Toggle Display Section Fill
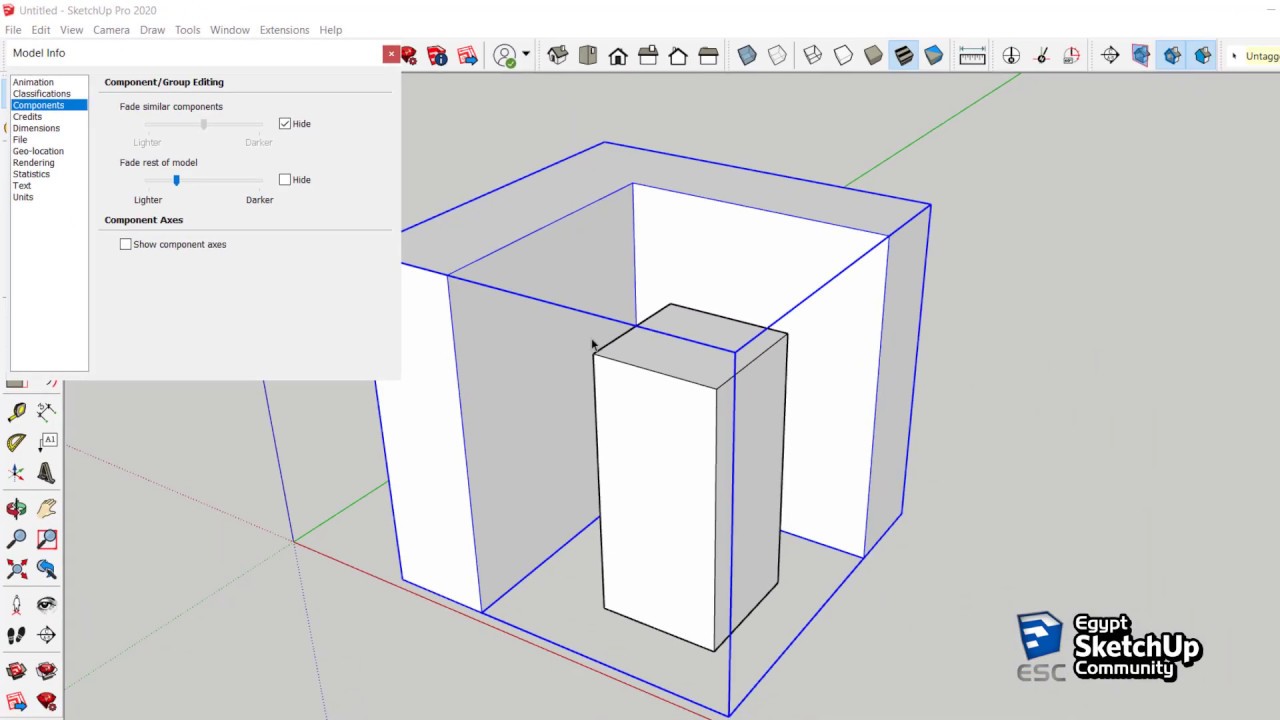 1202,56
